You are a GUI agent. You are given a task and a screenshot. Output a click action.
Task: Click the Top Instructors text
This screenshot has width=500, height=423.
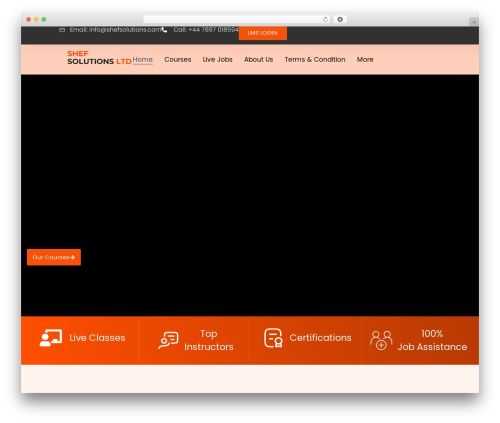click(209, 340)
